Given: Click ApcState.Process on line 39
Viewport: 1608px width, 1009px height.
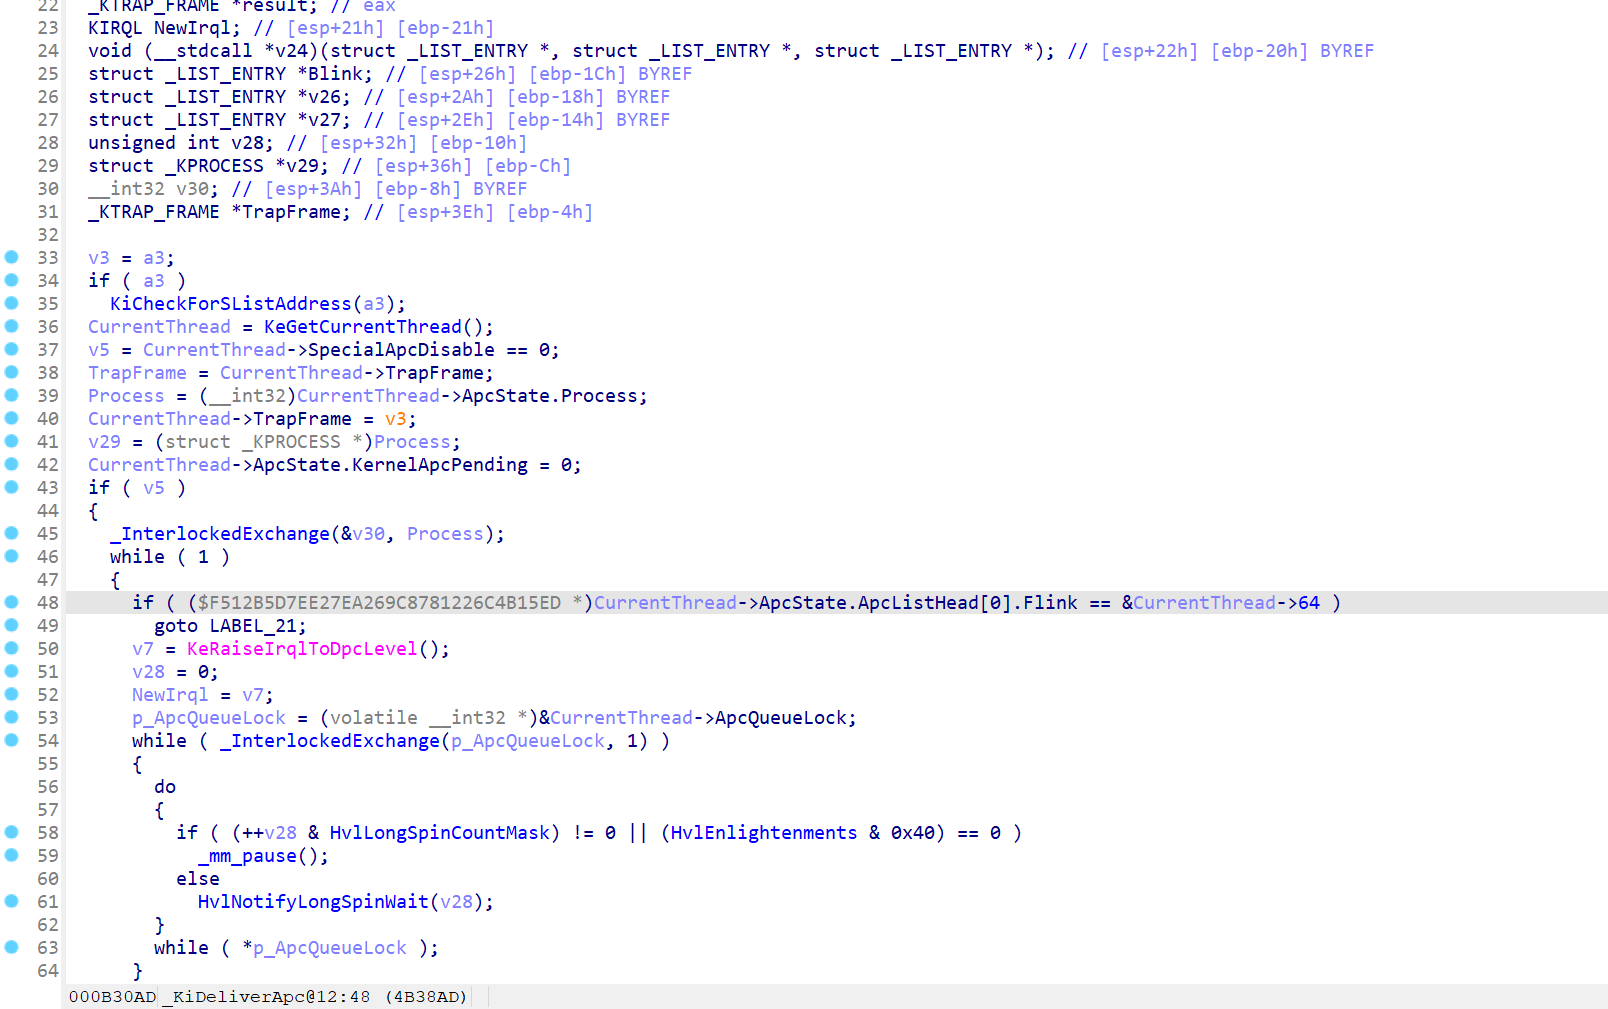Looking at the screenshot, I should pyautogui.click(x=550, y=396).
